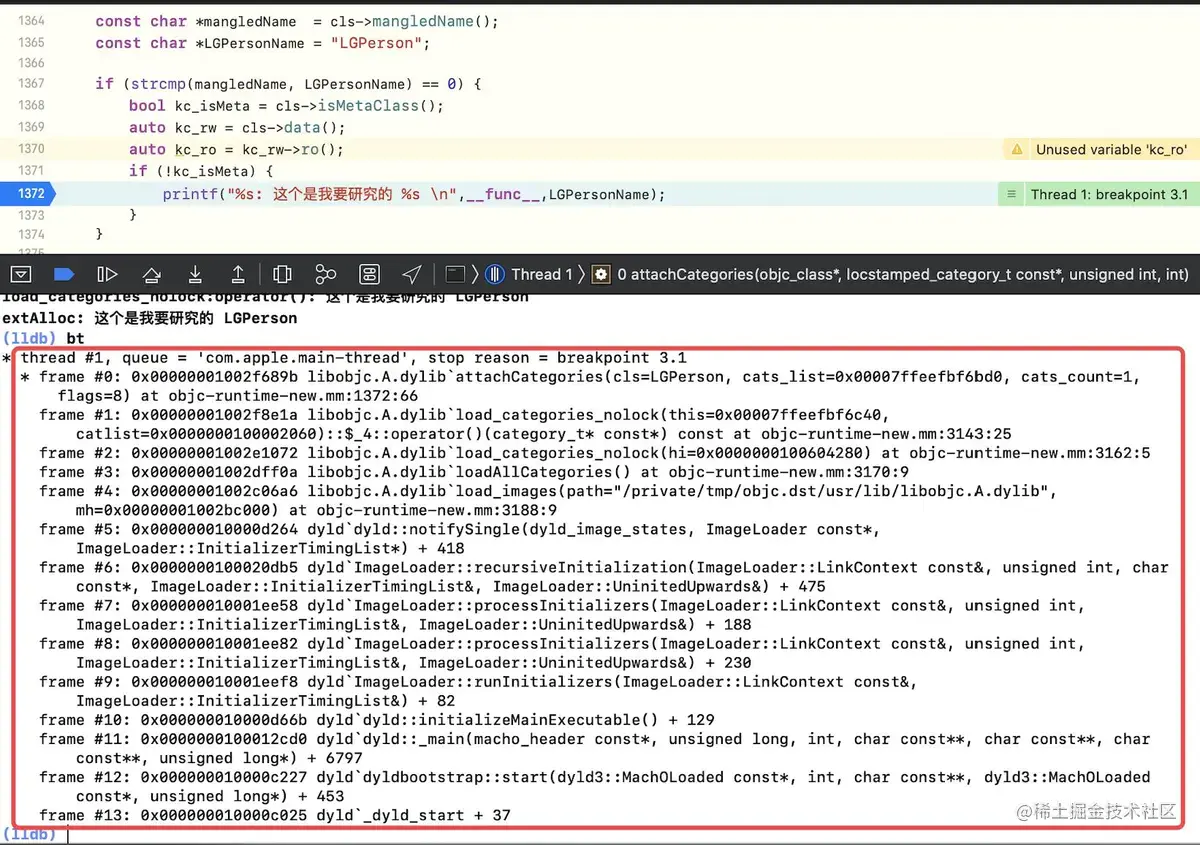Screen dimensions: 1200x845
Task: Click frame #8 processInitializers + 230 line
Action: coord(562,653)
